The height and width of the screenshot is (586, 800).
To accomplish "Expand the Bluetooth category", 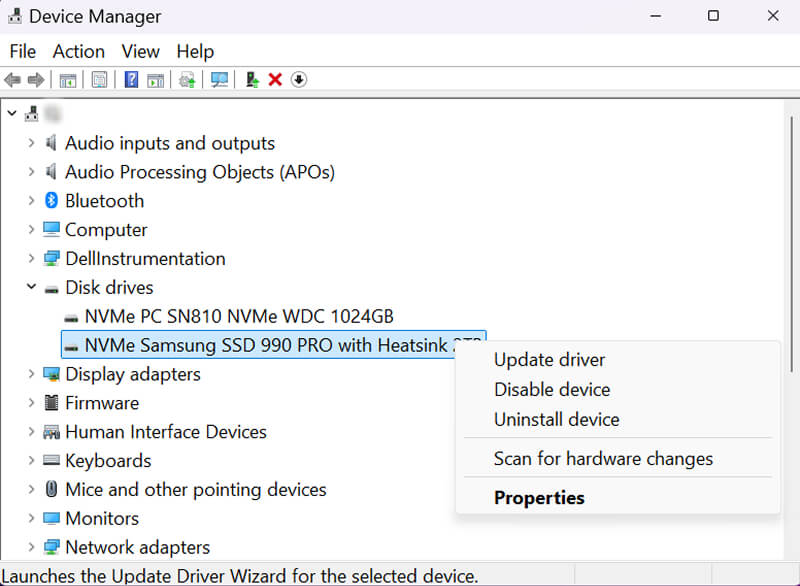I will click(x=31, y=200).
